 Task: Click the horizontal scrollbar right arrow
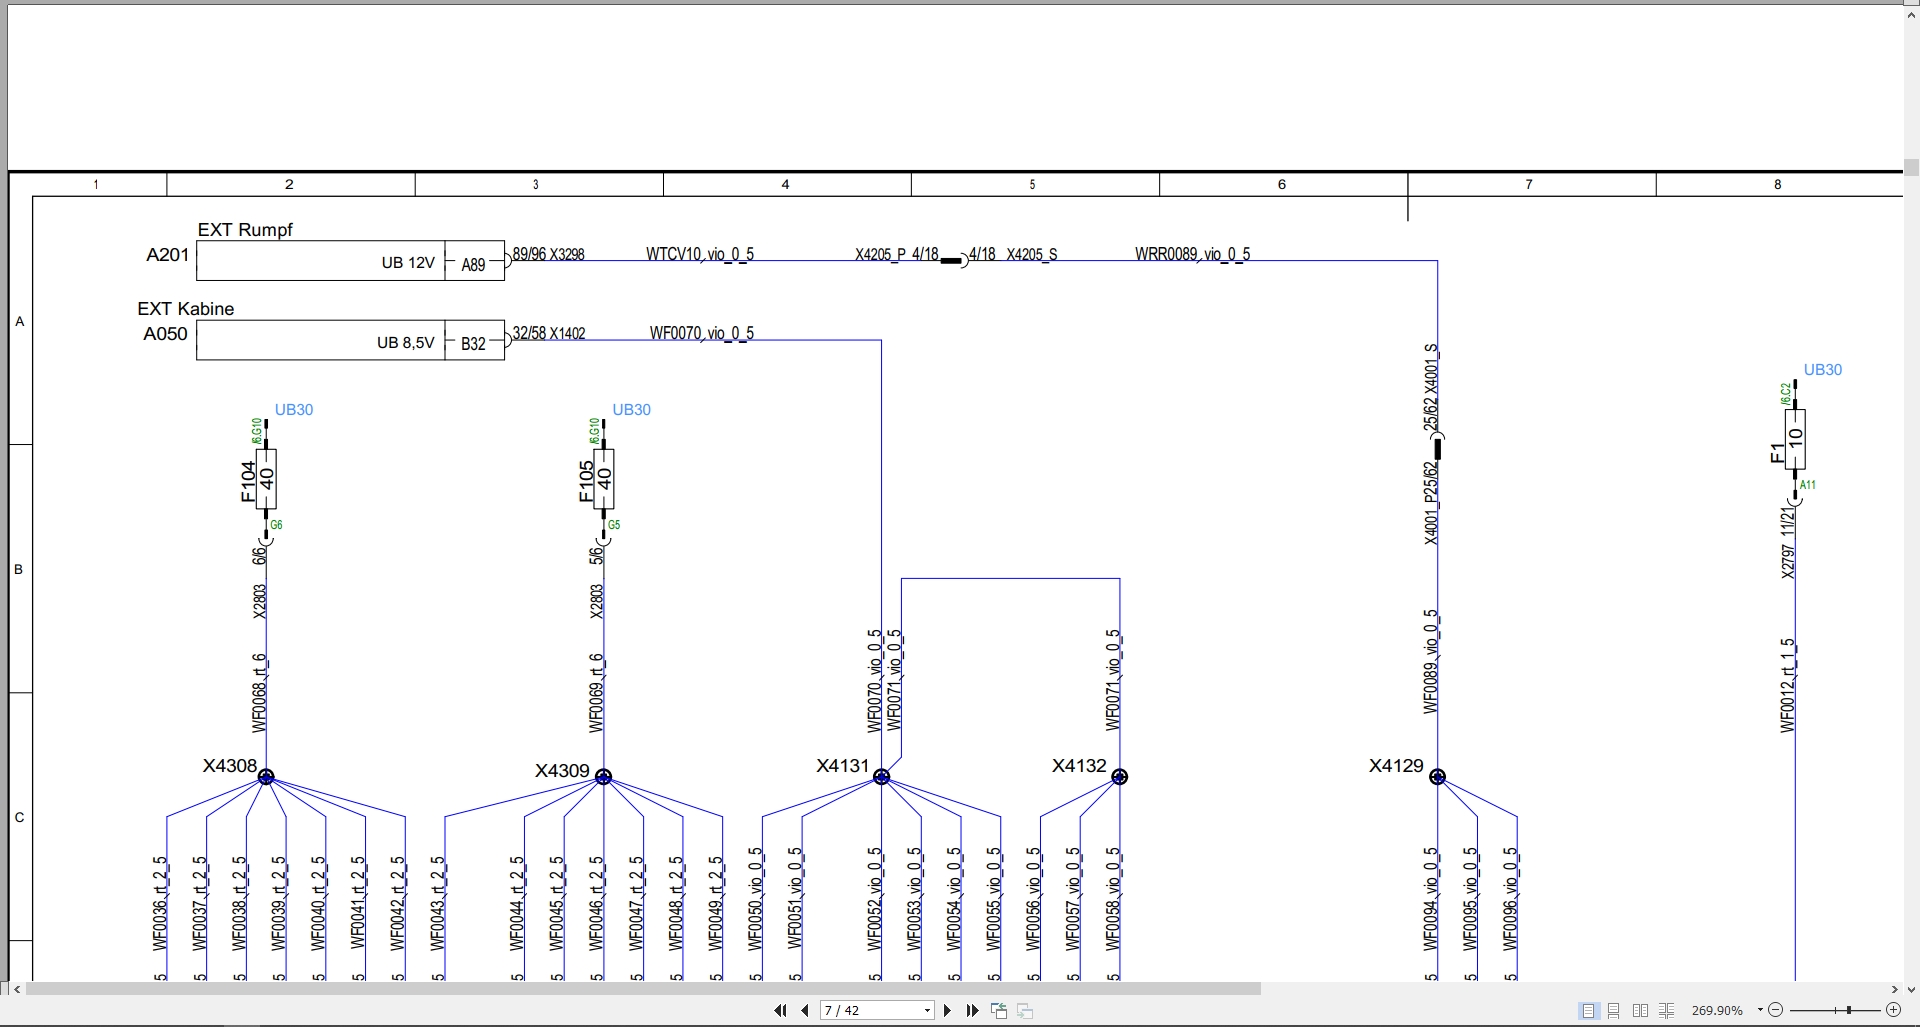point(1894,989)
